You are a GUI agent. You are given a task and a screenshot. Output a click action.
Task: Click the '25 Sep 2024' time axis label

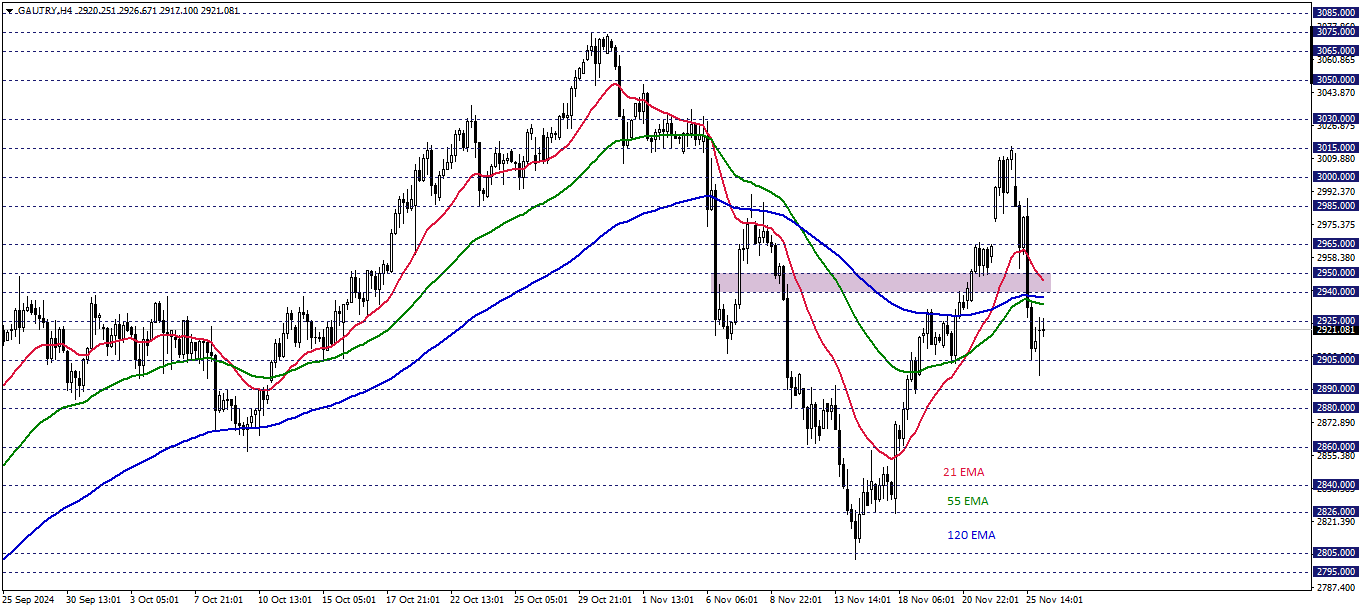tap(29, 600)
